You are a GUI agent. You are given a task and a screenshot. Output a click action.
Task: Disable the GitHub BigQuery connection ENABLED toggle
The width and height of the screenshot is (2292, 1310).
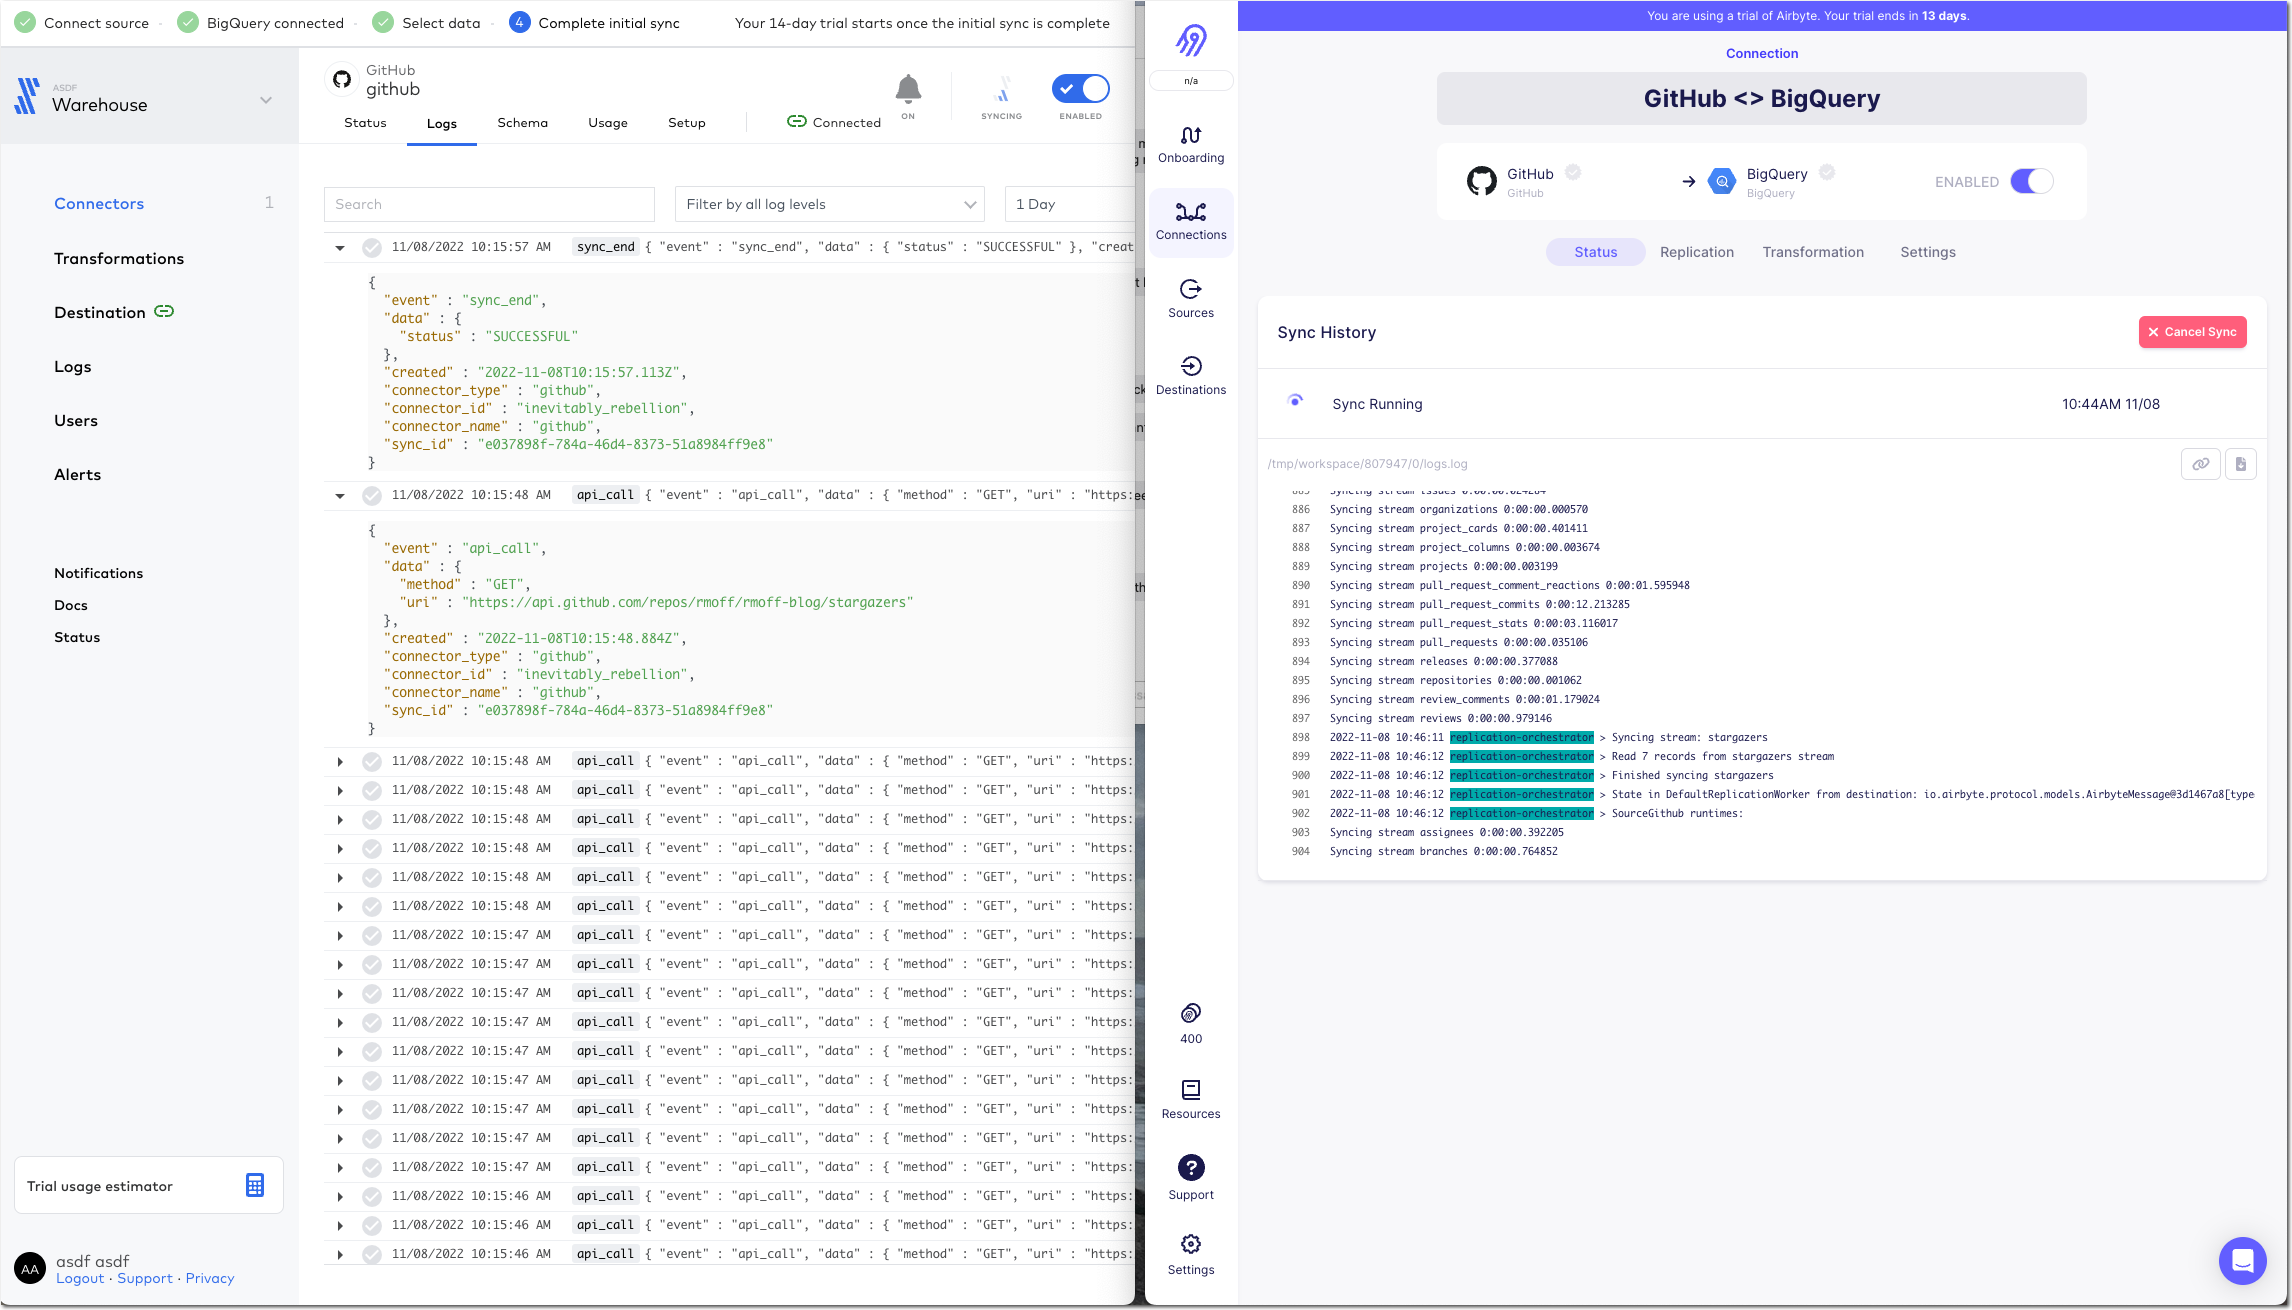point(2031,181)
